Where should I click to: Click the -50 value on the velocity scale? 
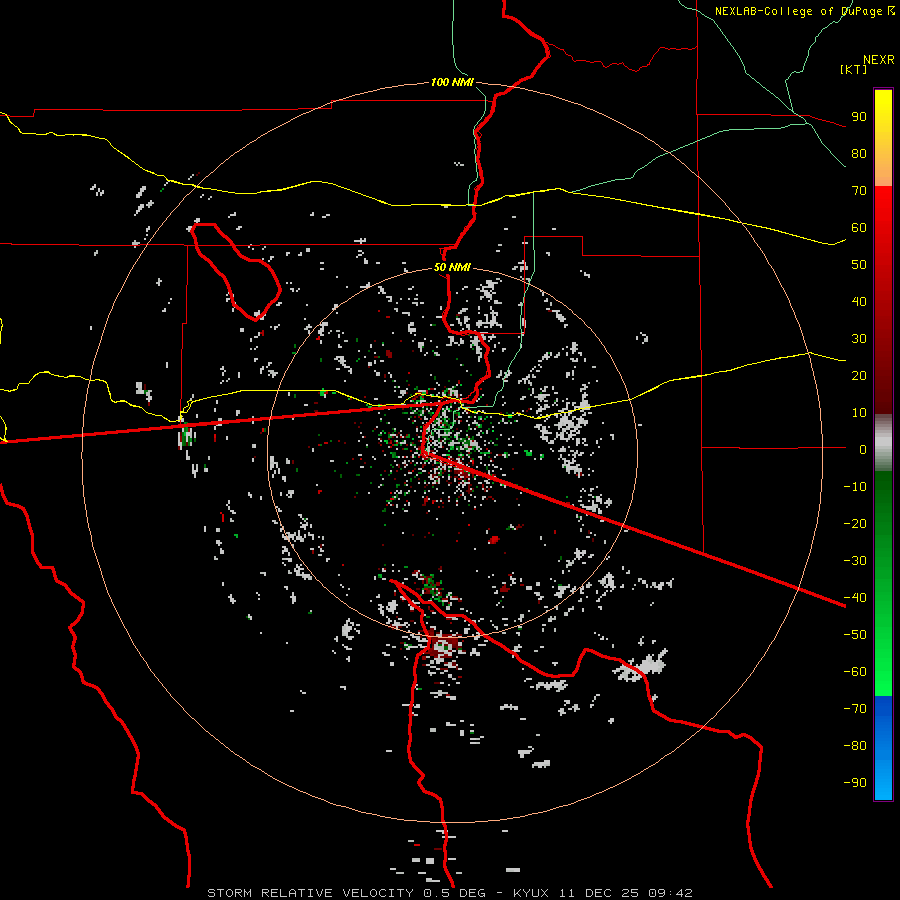coord(855,634)
